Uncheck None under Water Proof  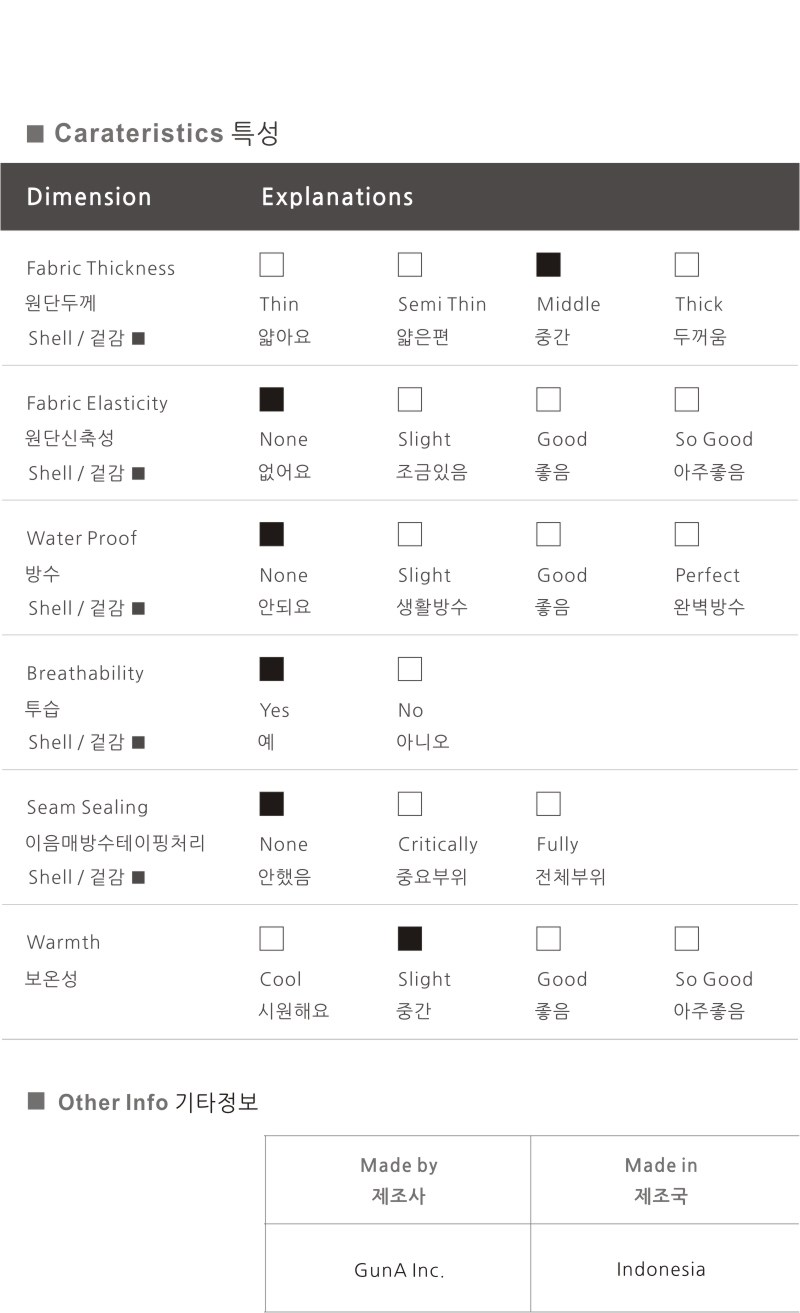271,535
